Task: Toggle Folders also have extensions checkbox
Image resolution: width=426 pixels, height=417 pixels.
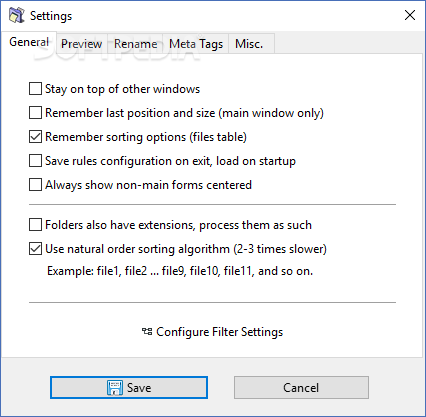Action: point(35,225)
